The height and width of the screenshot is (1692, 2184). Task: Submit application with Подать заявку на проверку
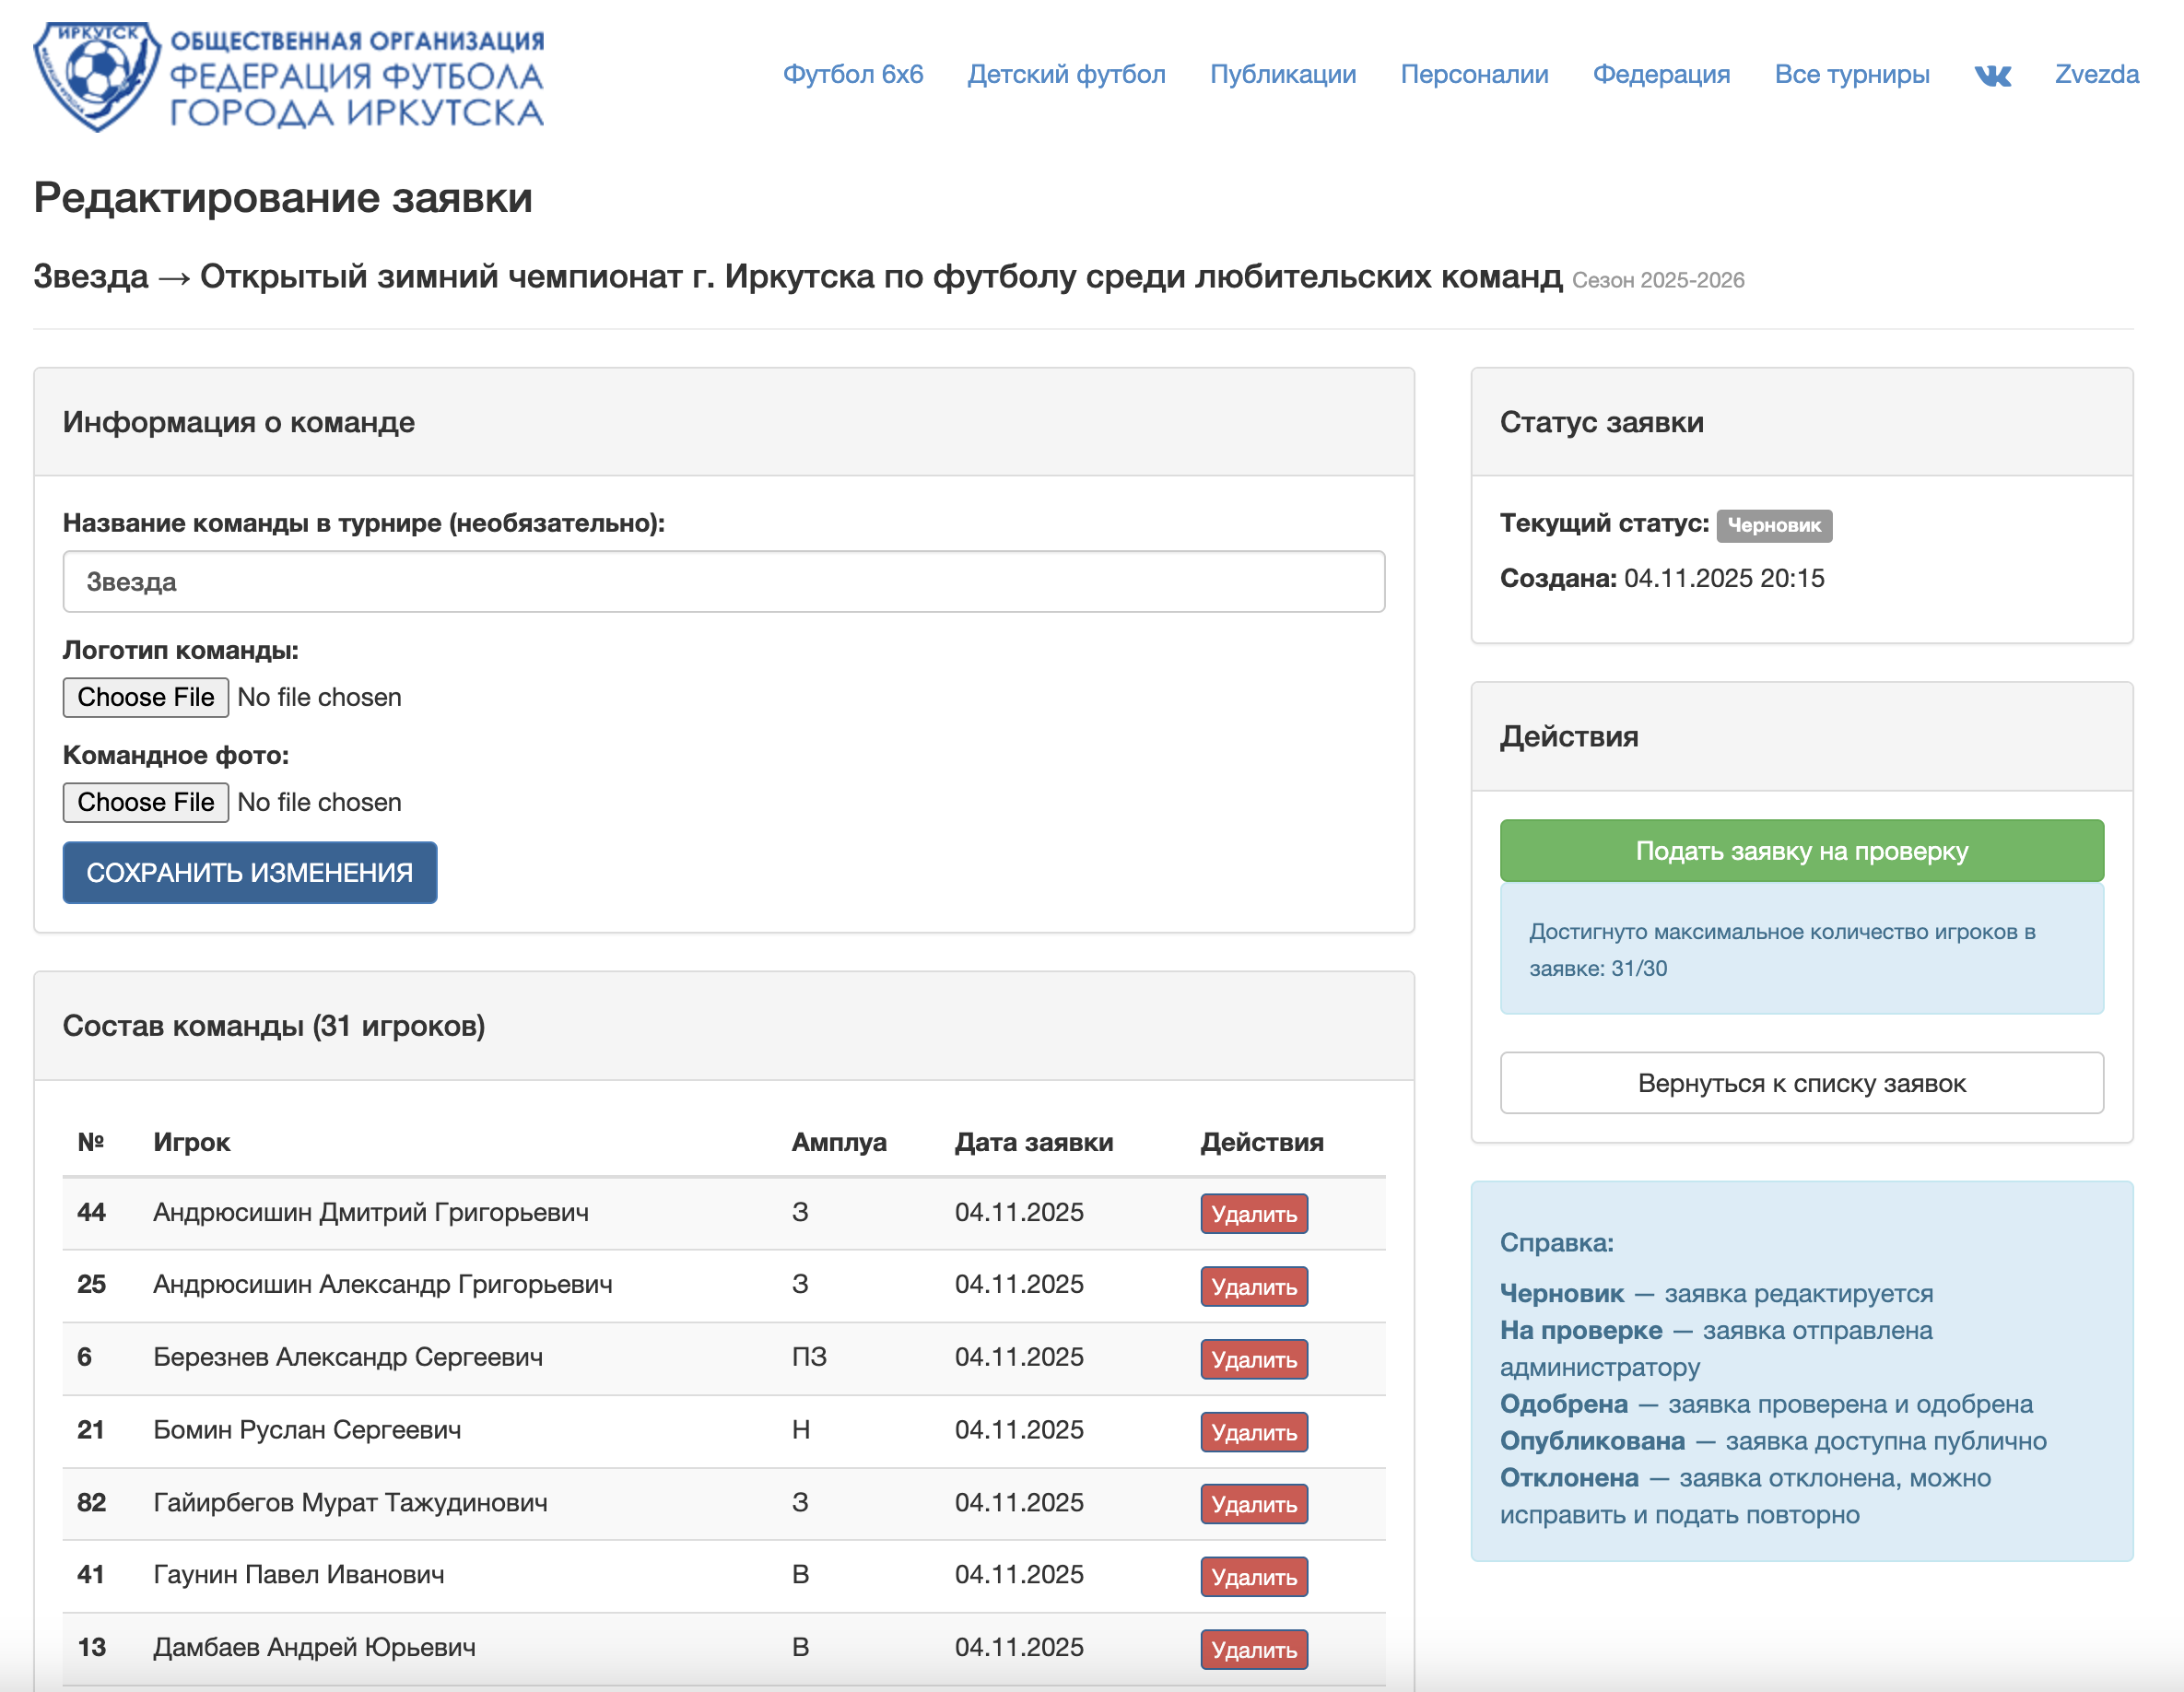(1801, 851)
